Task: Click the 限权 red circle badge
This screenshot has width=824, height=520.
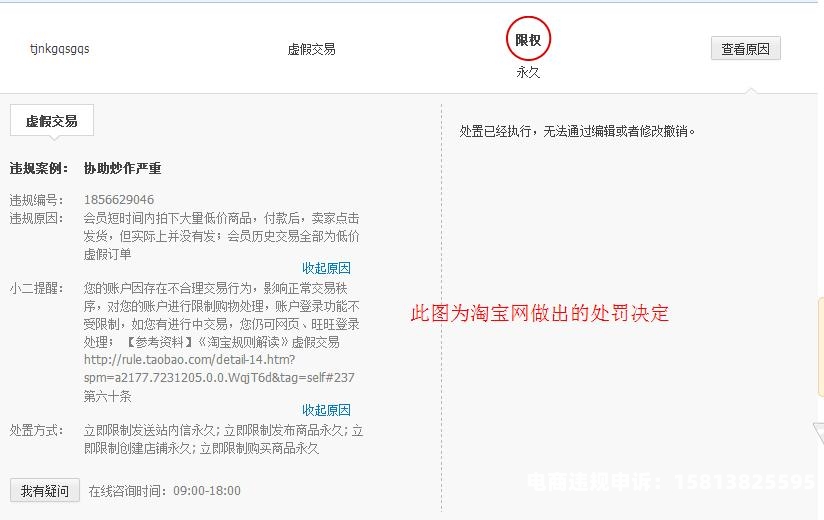Action: [x=528, y=39]
